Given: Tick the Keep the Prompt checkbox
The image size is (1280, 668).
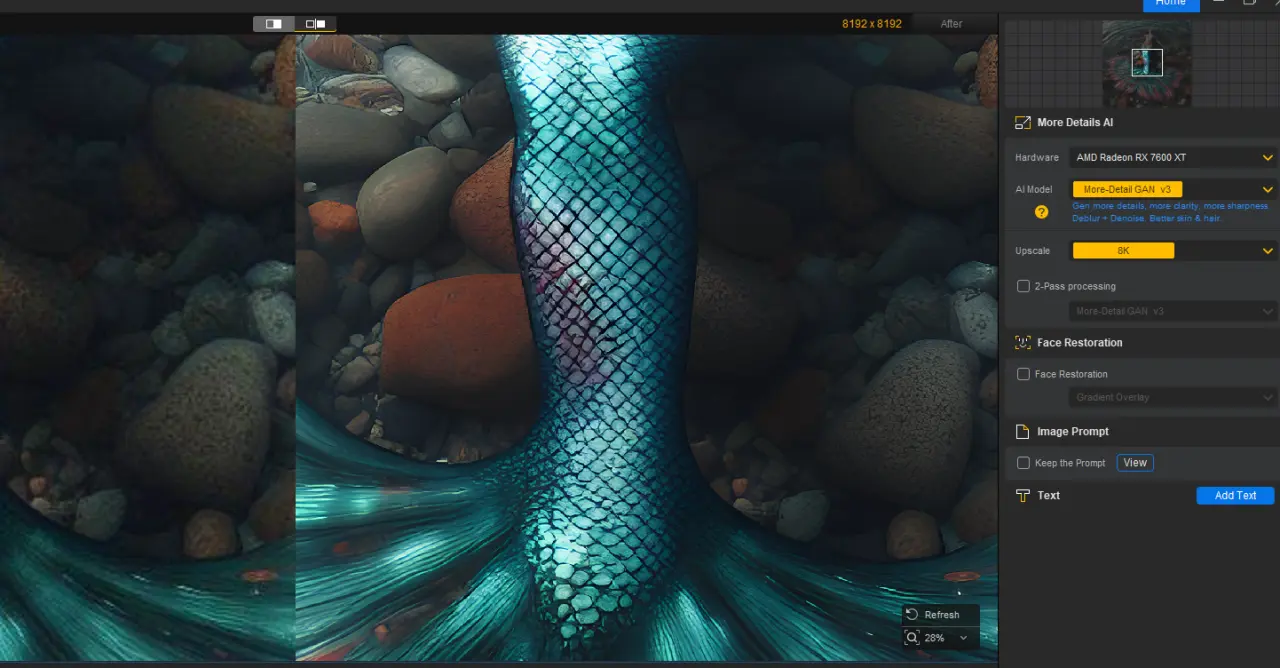Looking at the screenshot, I should tap(1023, 463).
